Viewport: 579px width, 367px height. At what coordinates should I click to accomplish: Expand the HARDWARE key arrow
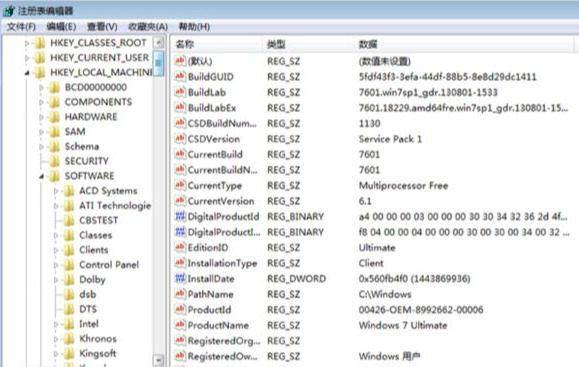tap(41, 117)
